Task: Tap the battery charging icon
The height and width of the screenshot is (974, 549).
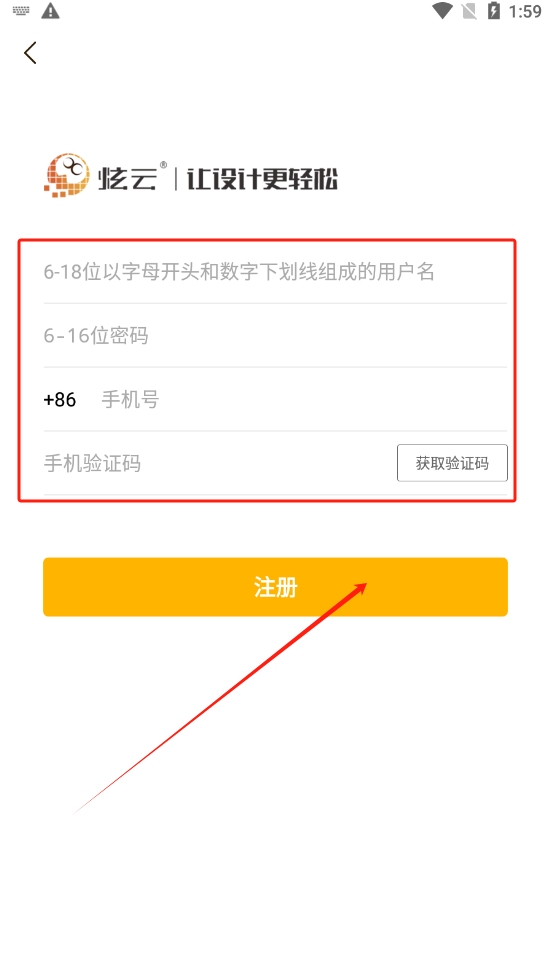Action: [x=494, y=11]
